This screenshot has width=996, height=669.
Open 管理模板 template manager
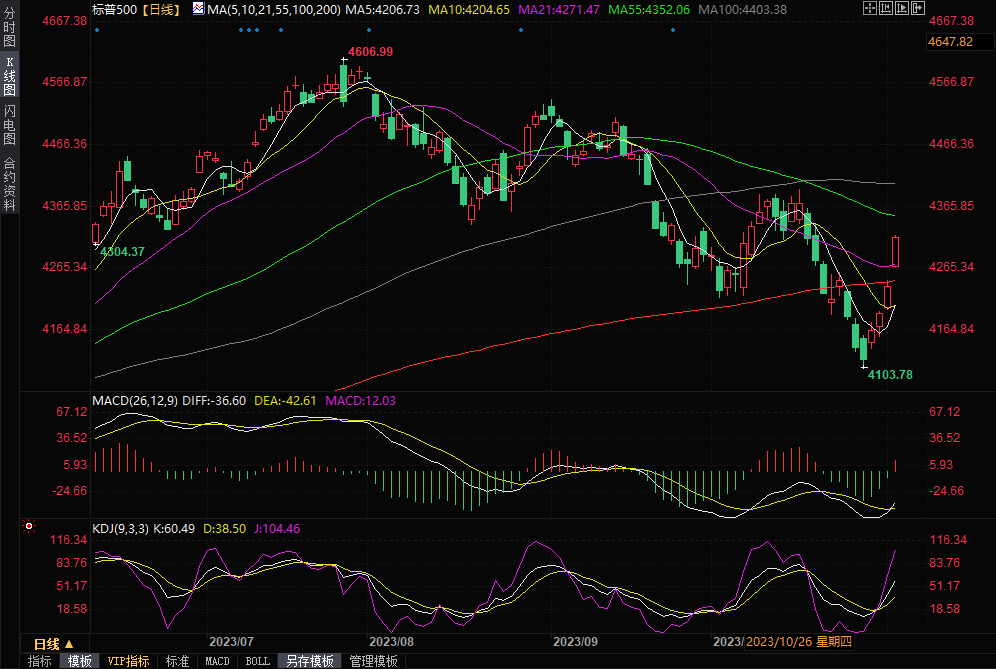(373, 661)
